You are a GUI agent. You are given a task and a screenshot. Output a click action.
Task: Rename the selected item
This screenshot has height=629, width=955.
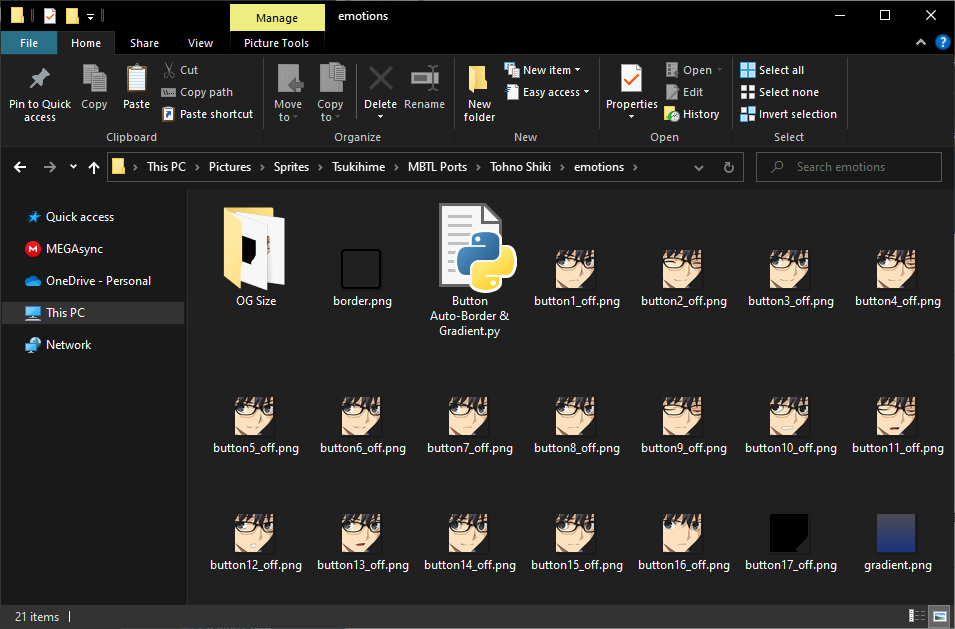point(425,88)
